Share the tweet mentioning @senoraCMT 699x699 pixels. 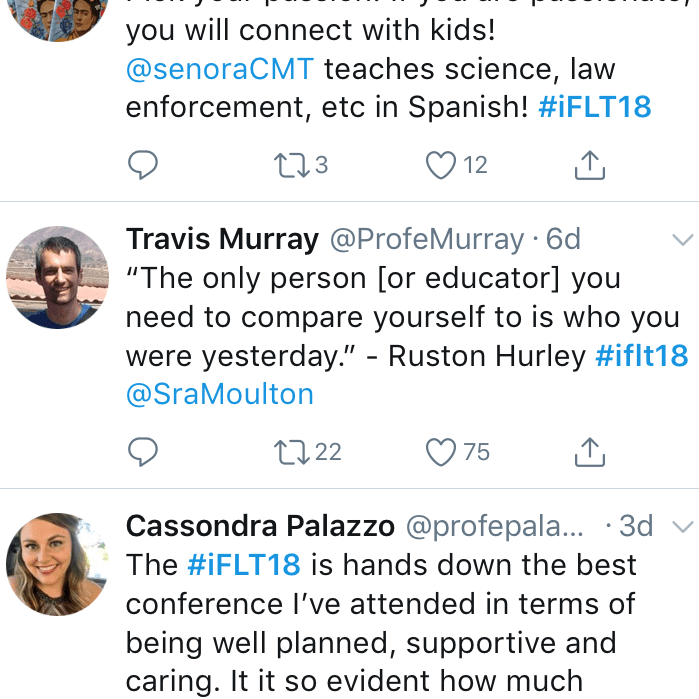(590, 165)
